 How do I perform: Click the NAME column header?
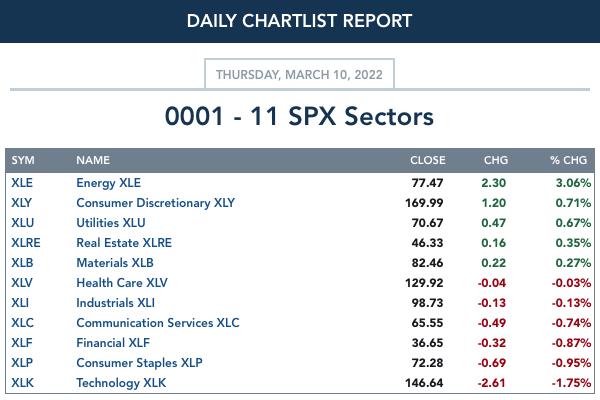(x=93, y=160)
